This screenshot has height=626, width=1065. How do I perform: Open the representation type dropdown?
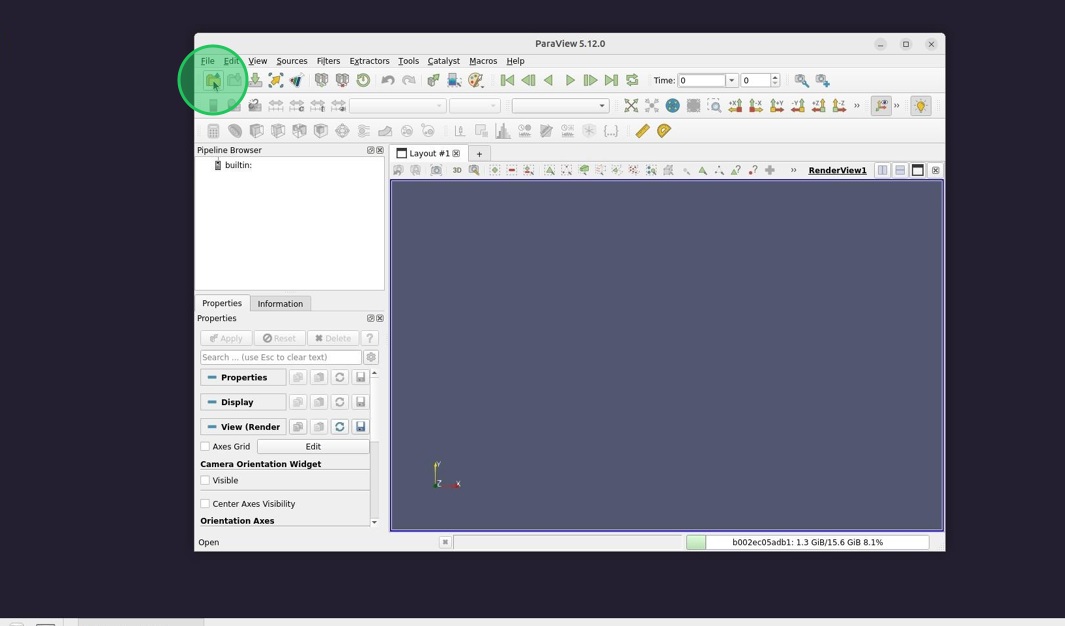pos(560,105)
